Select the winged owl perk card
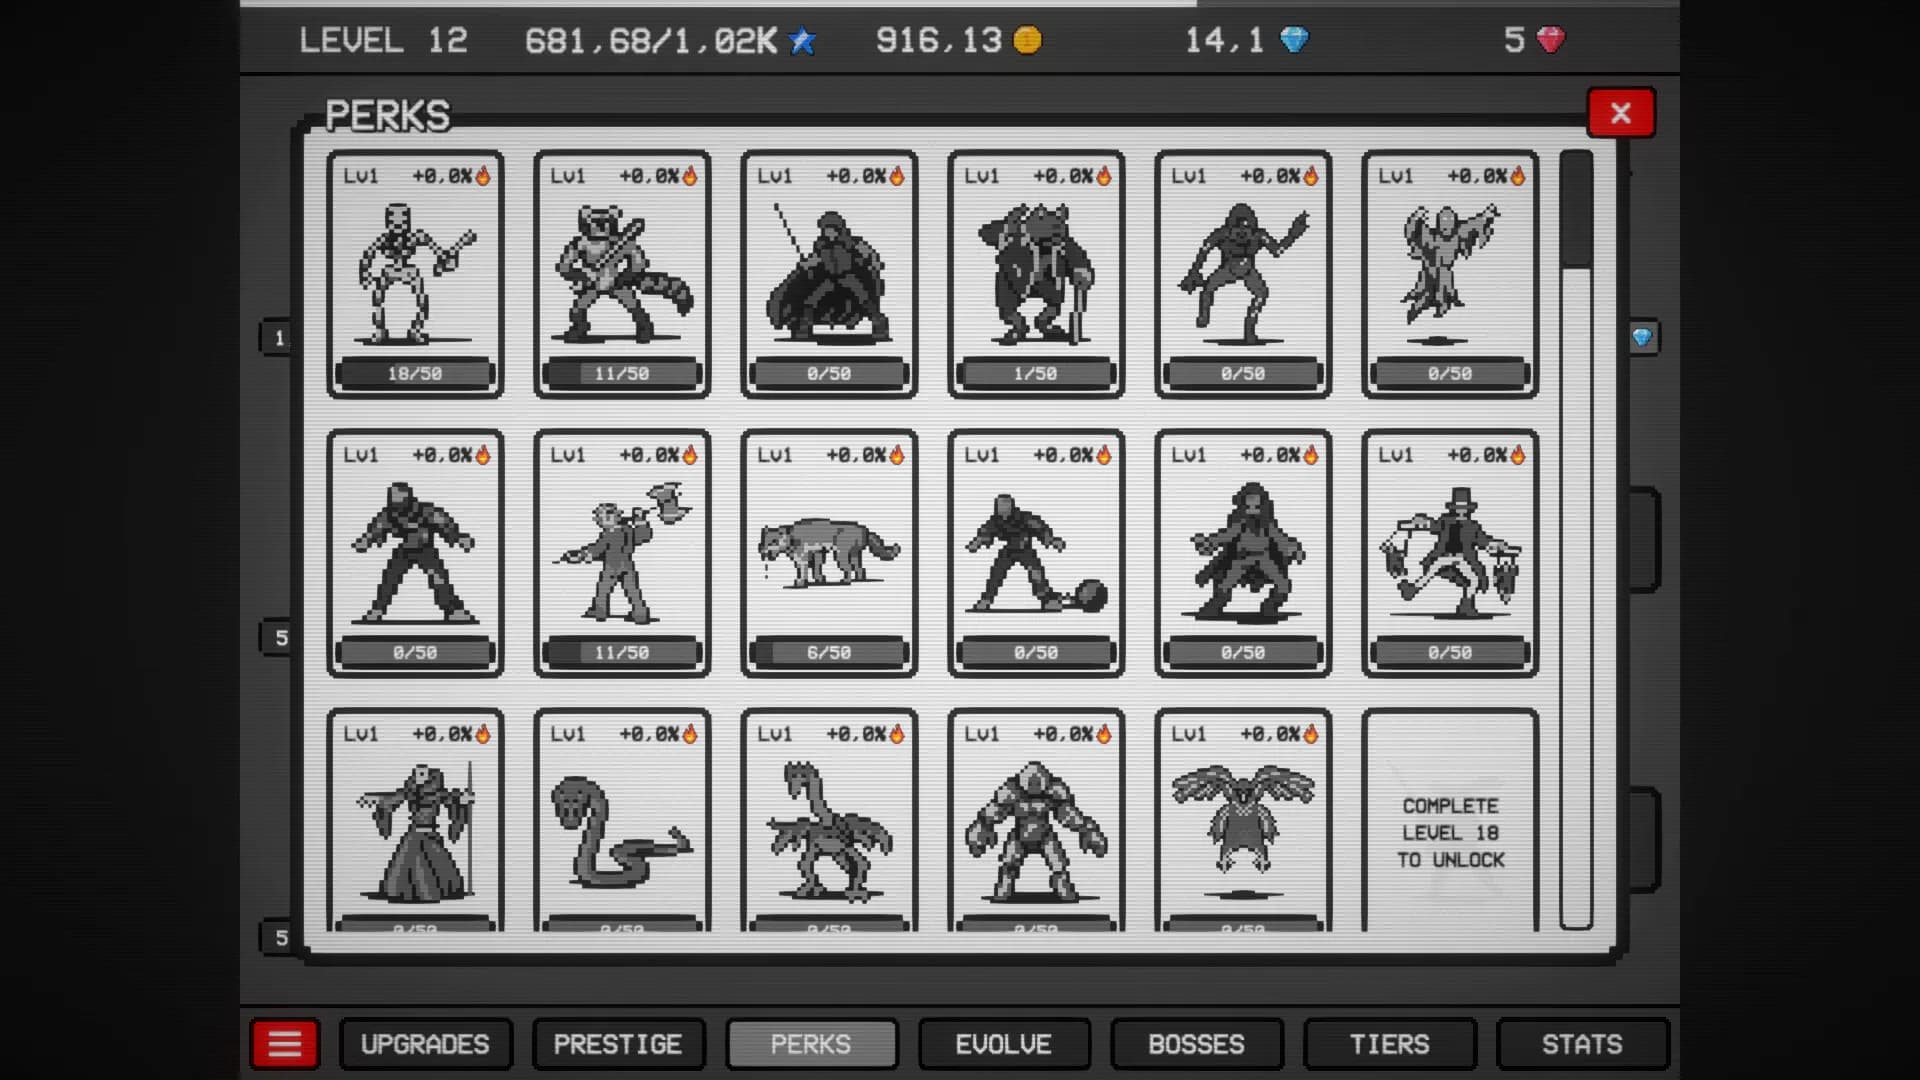The image size is (1920, 1080). (x=1243, y=821)
